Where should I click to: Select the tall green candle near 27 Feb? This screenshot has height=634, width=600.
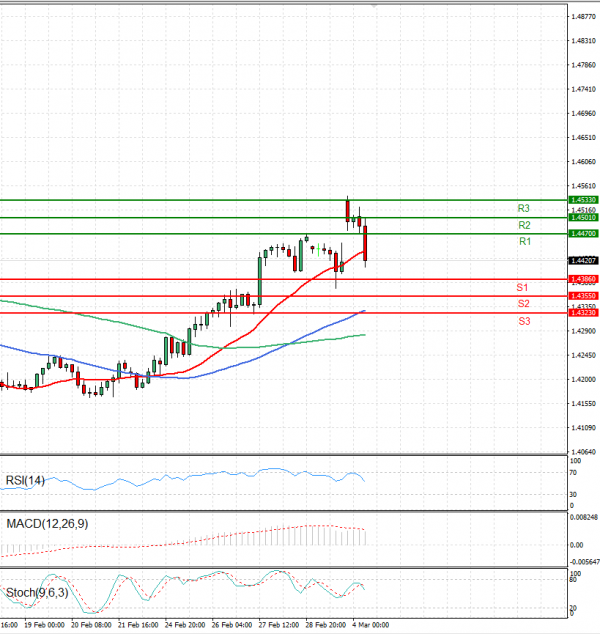260,281
